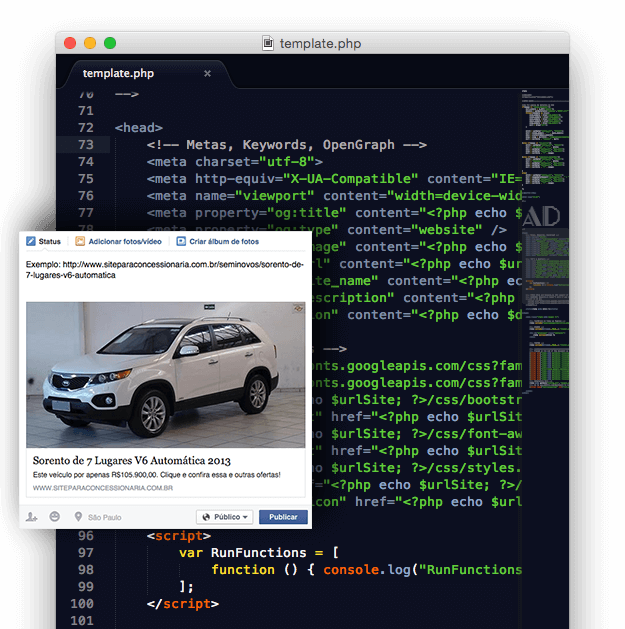Click WWW.SITEPARACONCESSIONARIA.COM.BR link caption

tap(103, 488)
